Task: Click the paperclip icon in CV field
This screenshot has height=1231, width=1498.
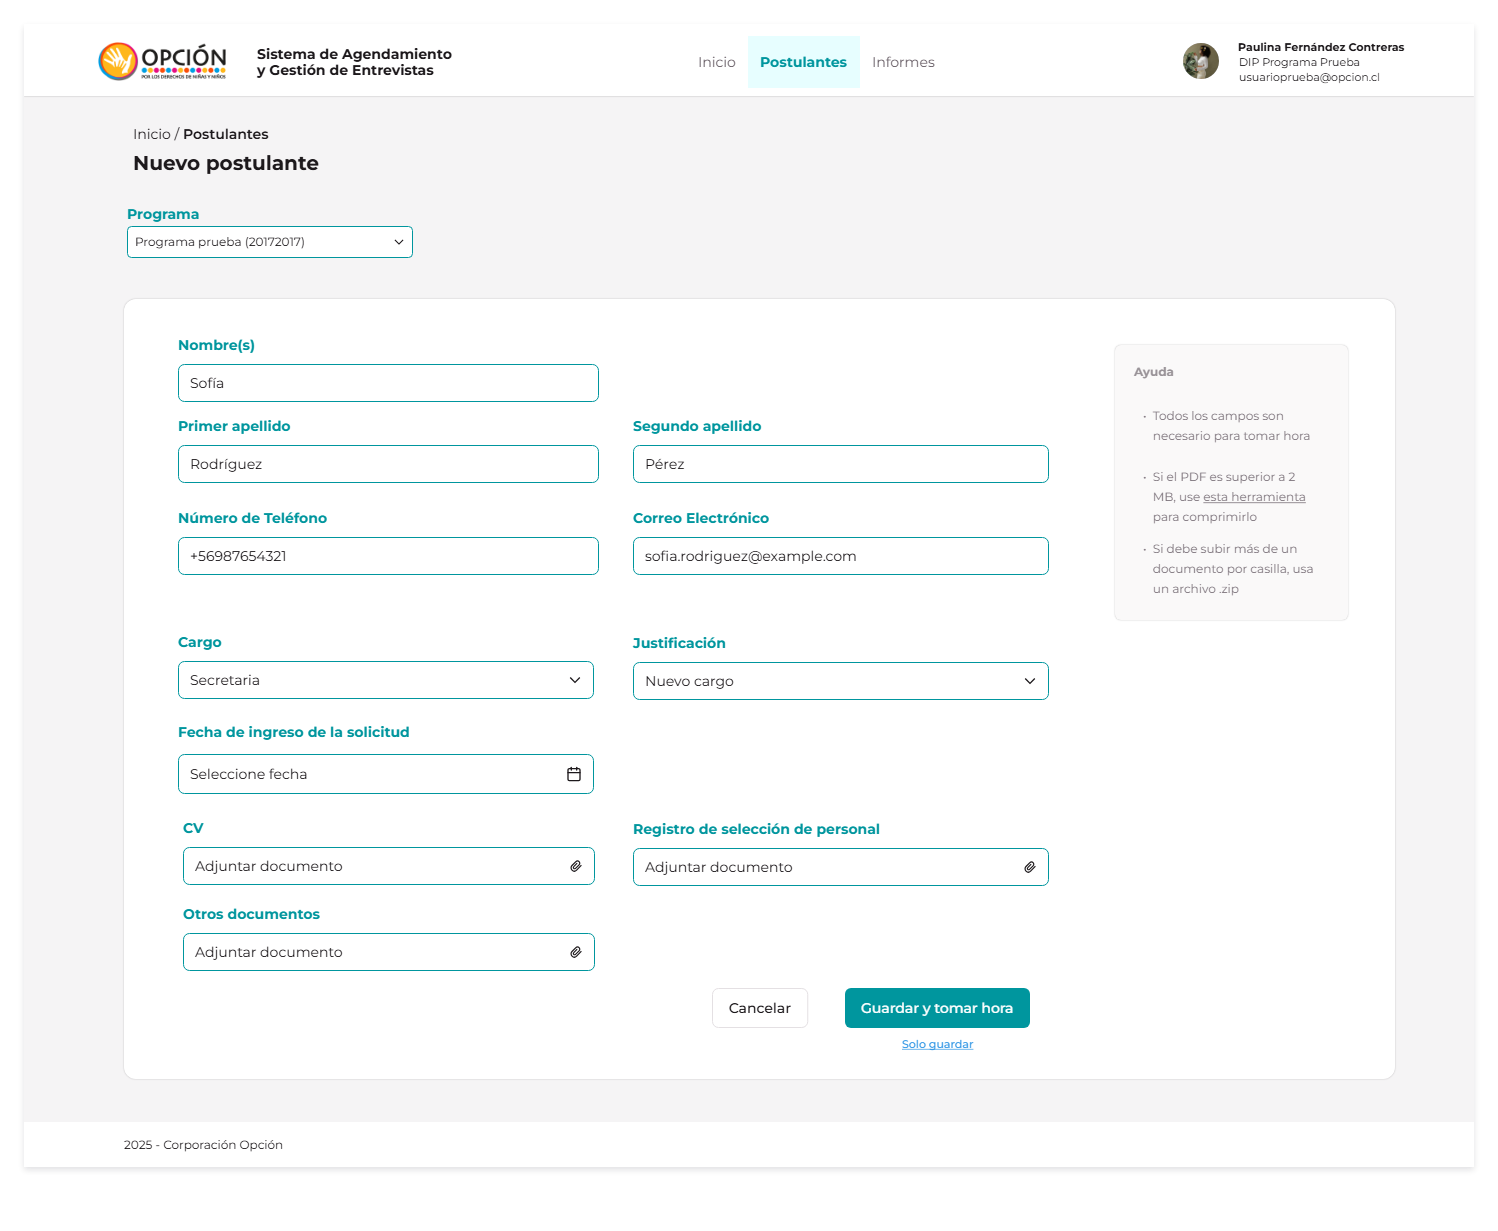Action: tap(576, 866)
